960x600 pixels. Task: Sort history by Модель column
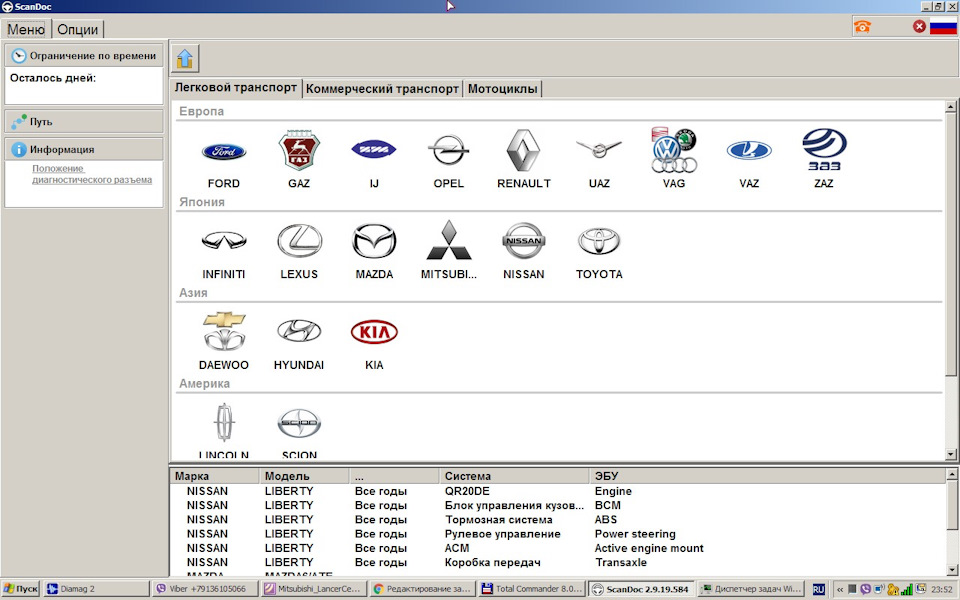coord(304,476)
